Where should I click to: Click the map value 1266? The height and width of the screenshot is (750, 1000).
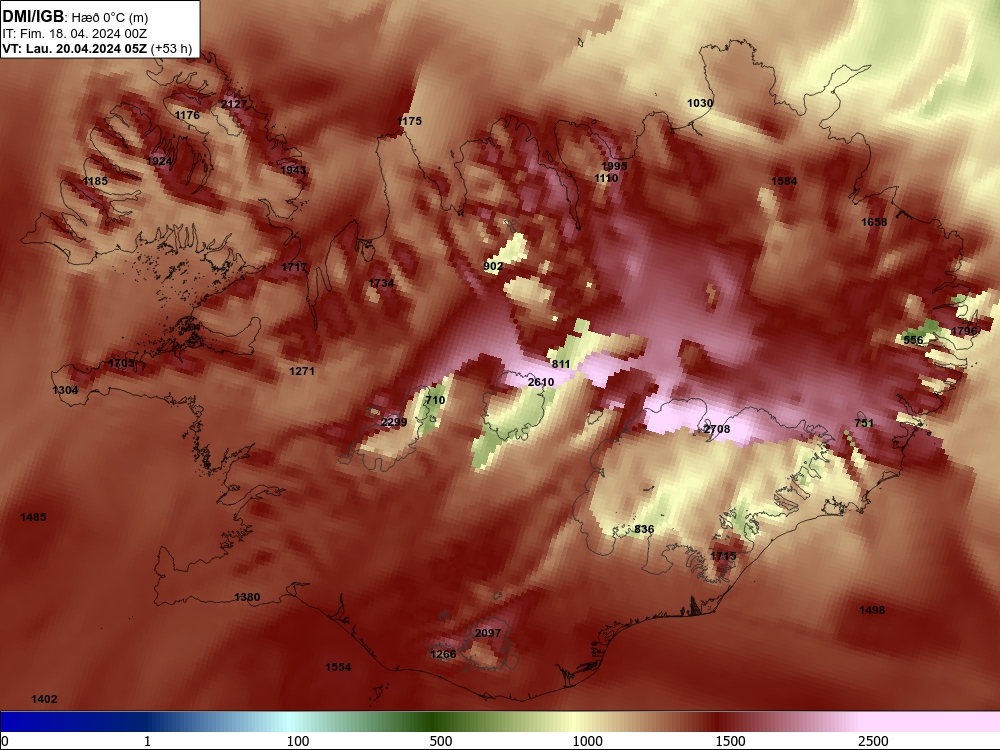point(443,654)
